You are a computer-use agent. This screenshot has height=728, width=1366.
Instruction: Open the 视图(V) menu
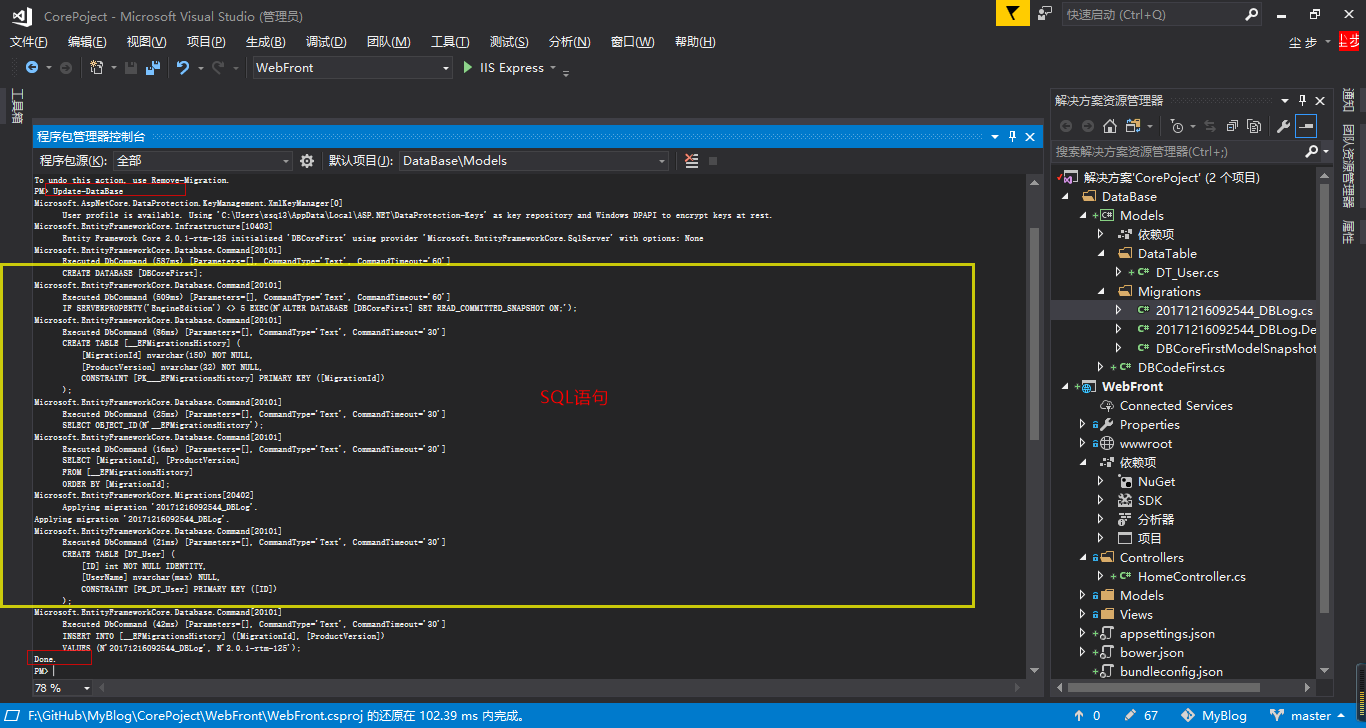(146, 42)
